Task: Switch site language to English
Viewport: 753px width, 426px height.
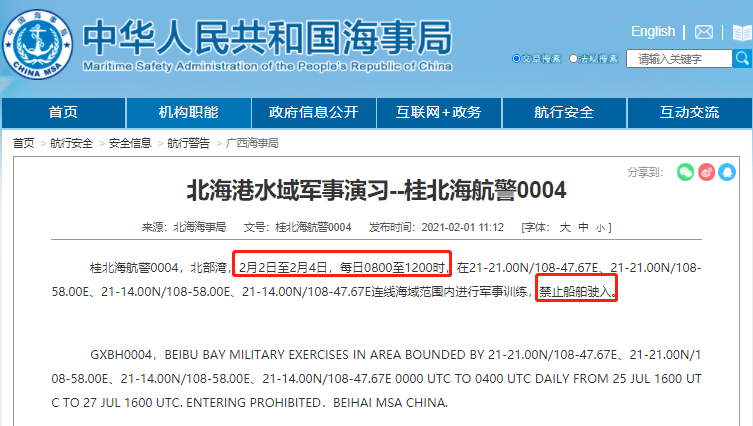Action: (x=653, y=31)
